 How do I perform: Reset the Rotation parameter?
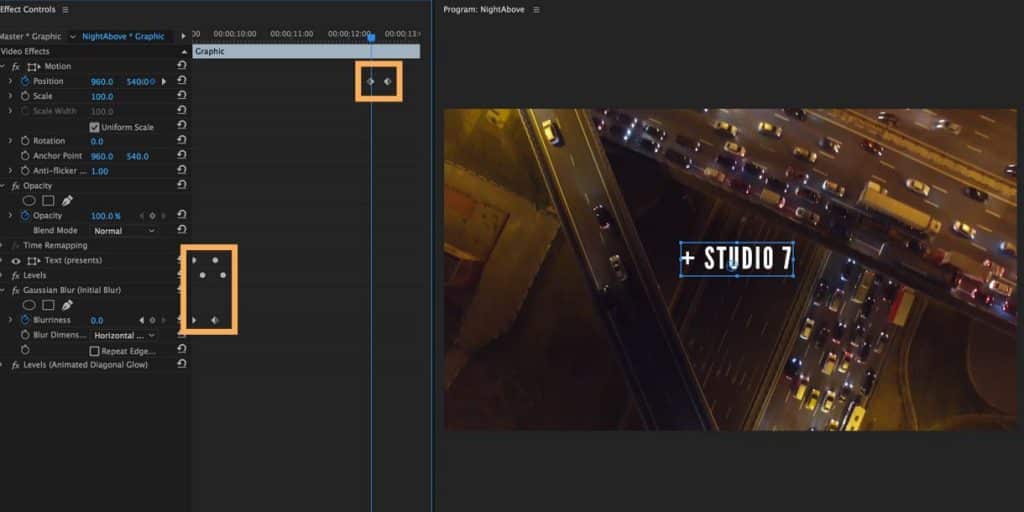[181, 141]
